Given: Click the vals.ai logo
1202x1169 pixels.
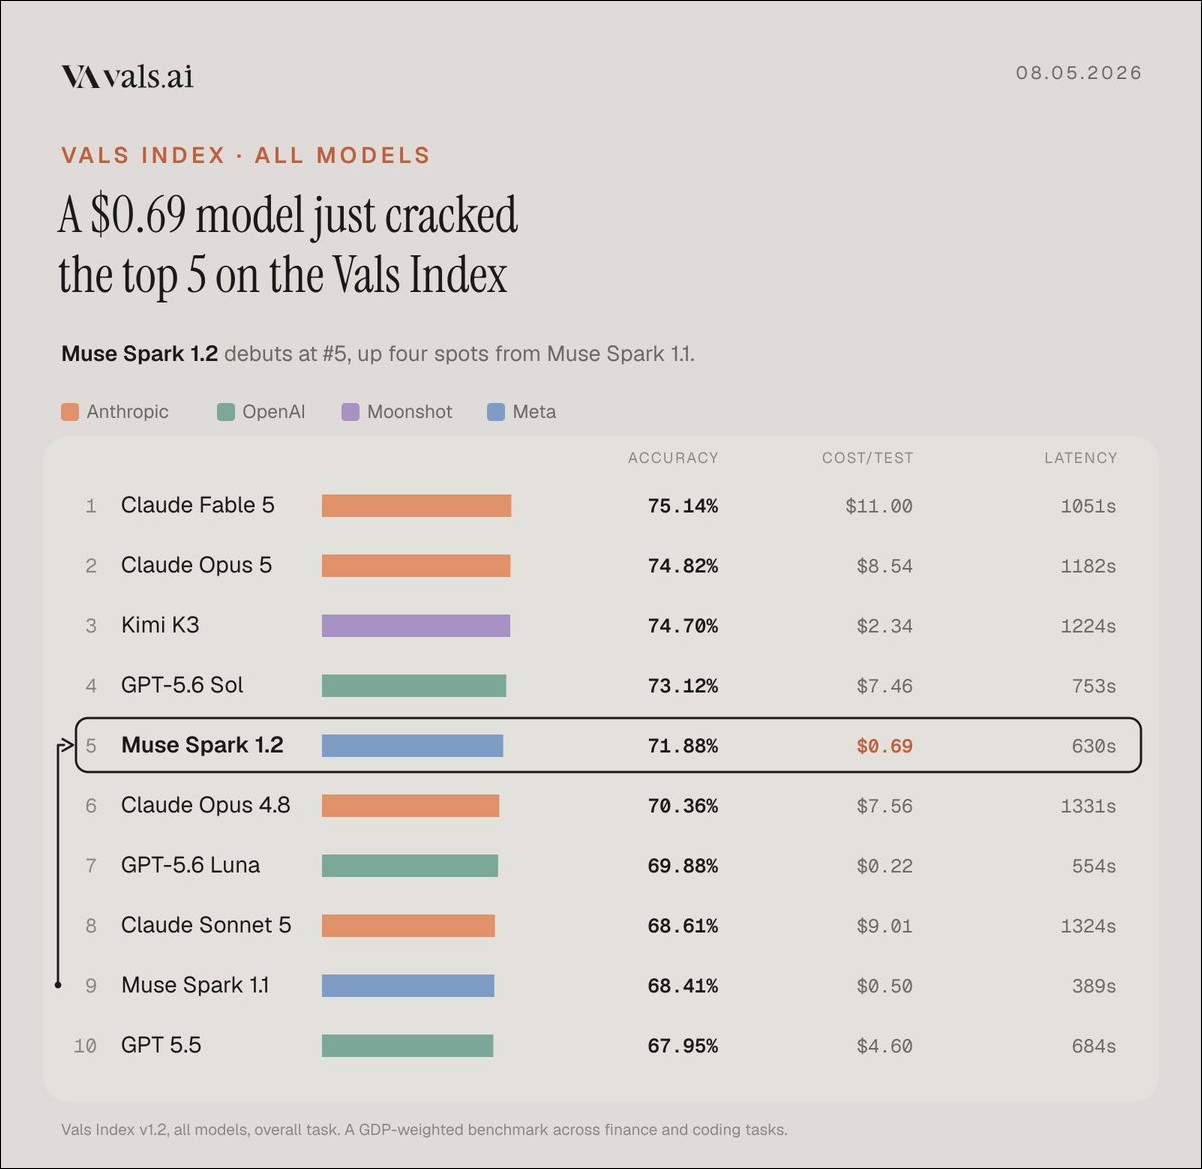Looking at the screenshot, I should click(127, 76).
